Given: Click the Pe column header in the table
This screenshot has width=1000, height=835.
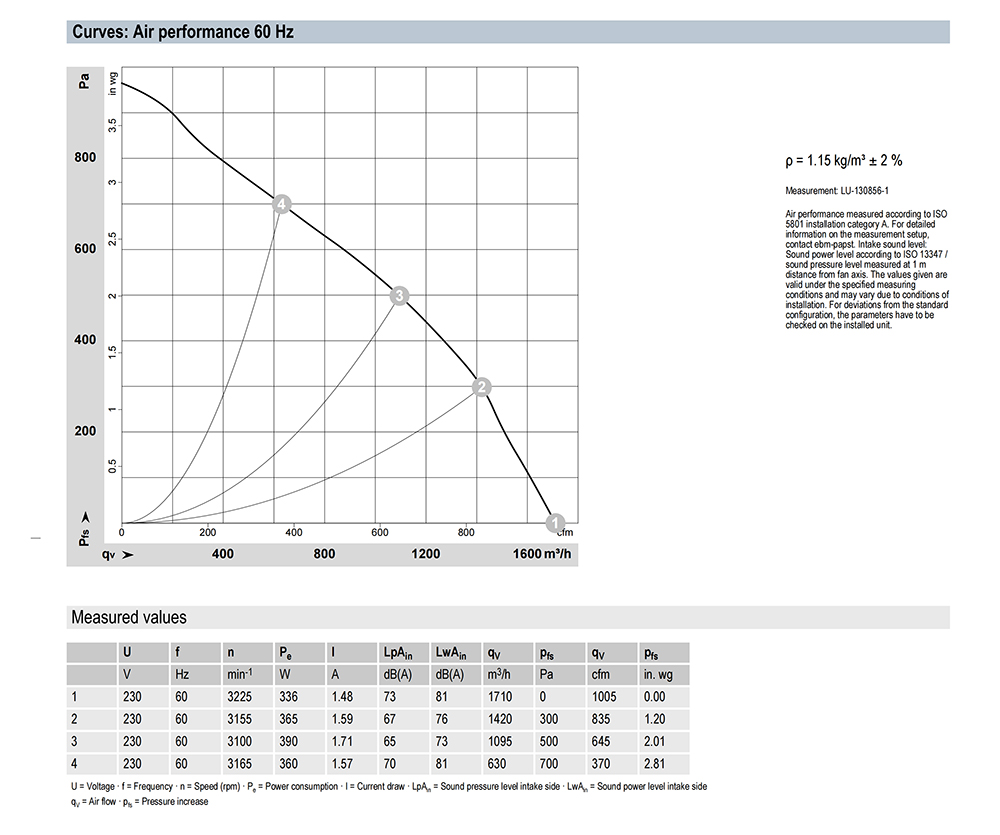Looking at the screenshot, I should click(x=285, y=652).
